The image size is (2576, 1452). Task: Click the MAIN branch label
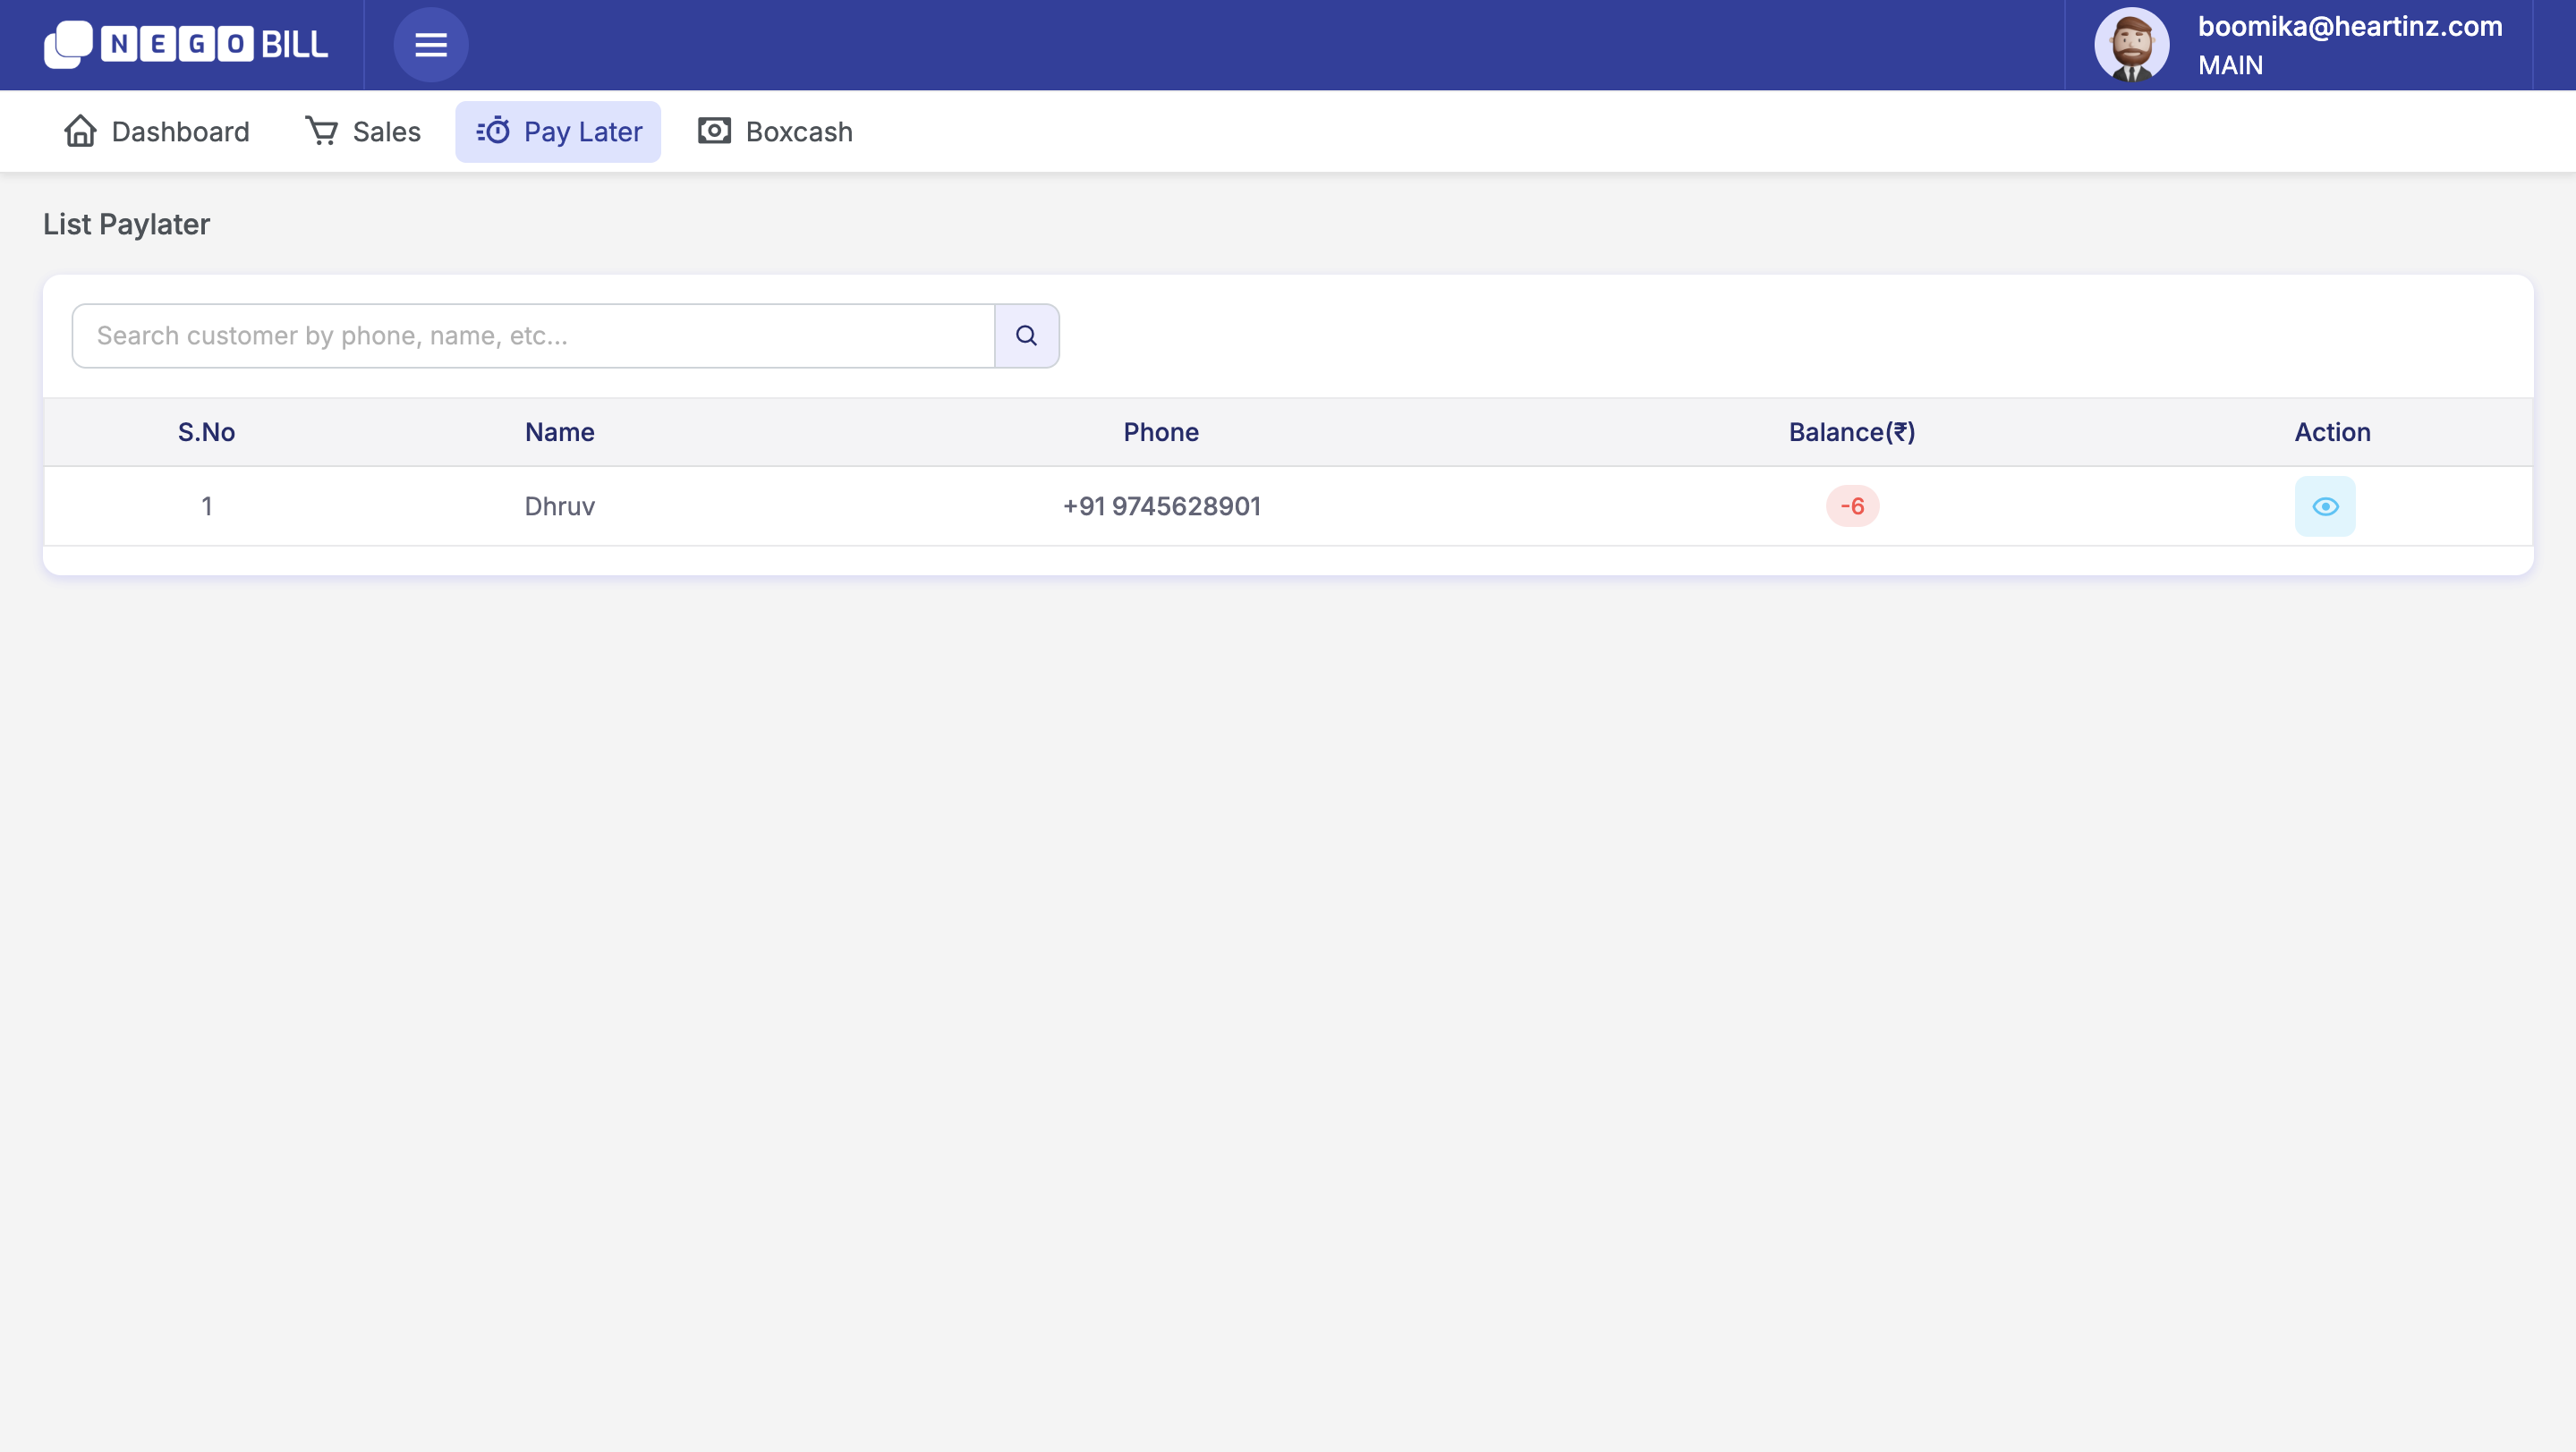2230,65
